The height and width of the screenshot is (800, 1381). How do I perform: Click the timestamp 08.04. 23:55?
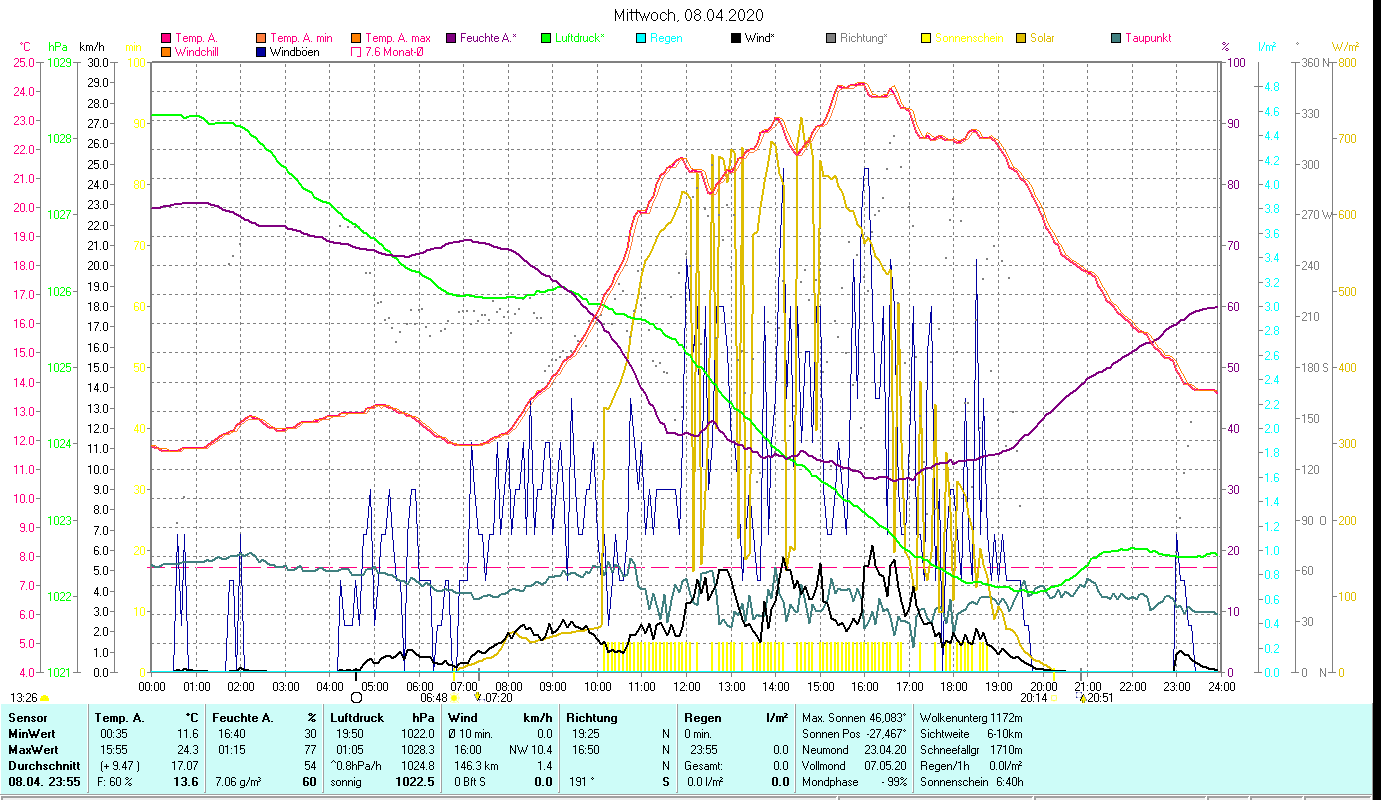[44, 782]
